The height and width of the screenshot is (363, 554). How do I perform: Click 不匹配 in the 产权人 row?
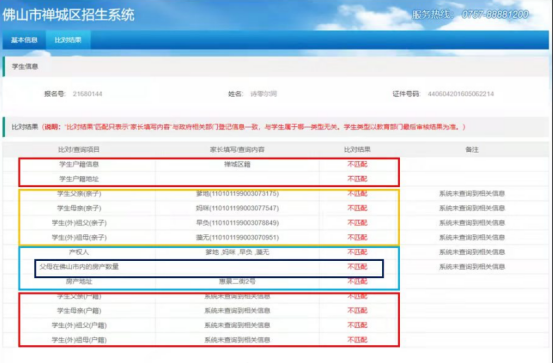(357, 252)
